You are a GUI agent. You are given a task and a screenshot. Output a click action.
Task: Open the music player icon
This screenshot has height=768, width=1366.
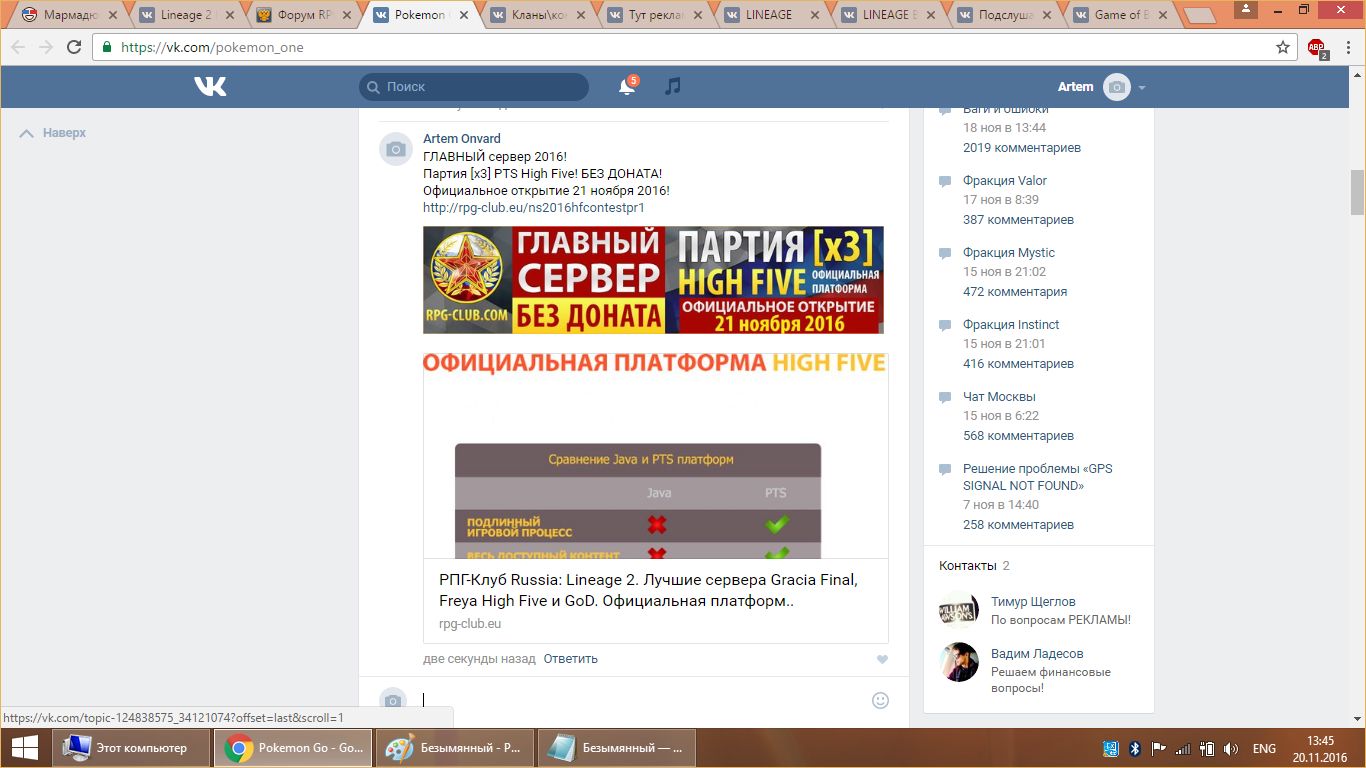(673, 87)
